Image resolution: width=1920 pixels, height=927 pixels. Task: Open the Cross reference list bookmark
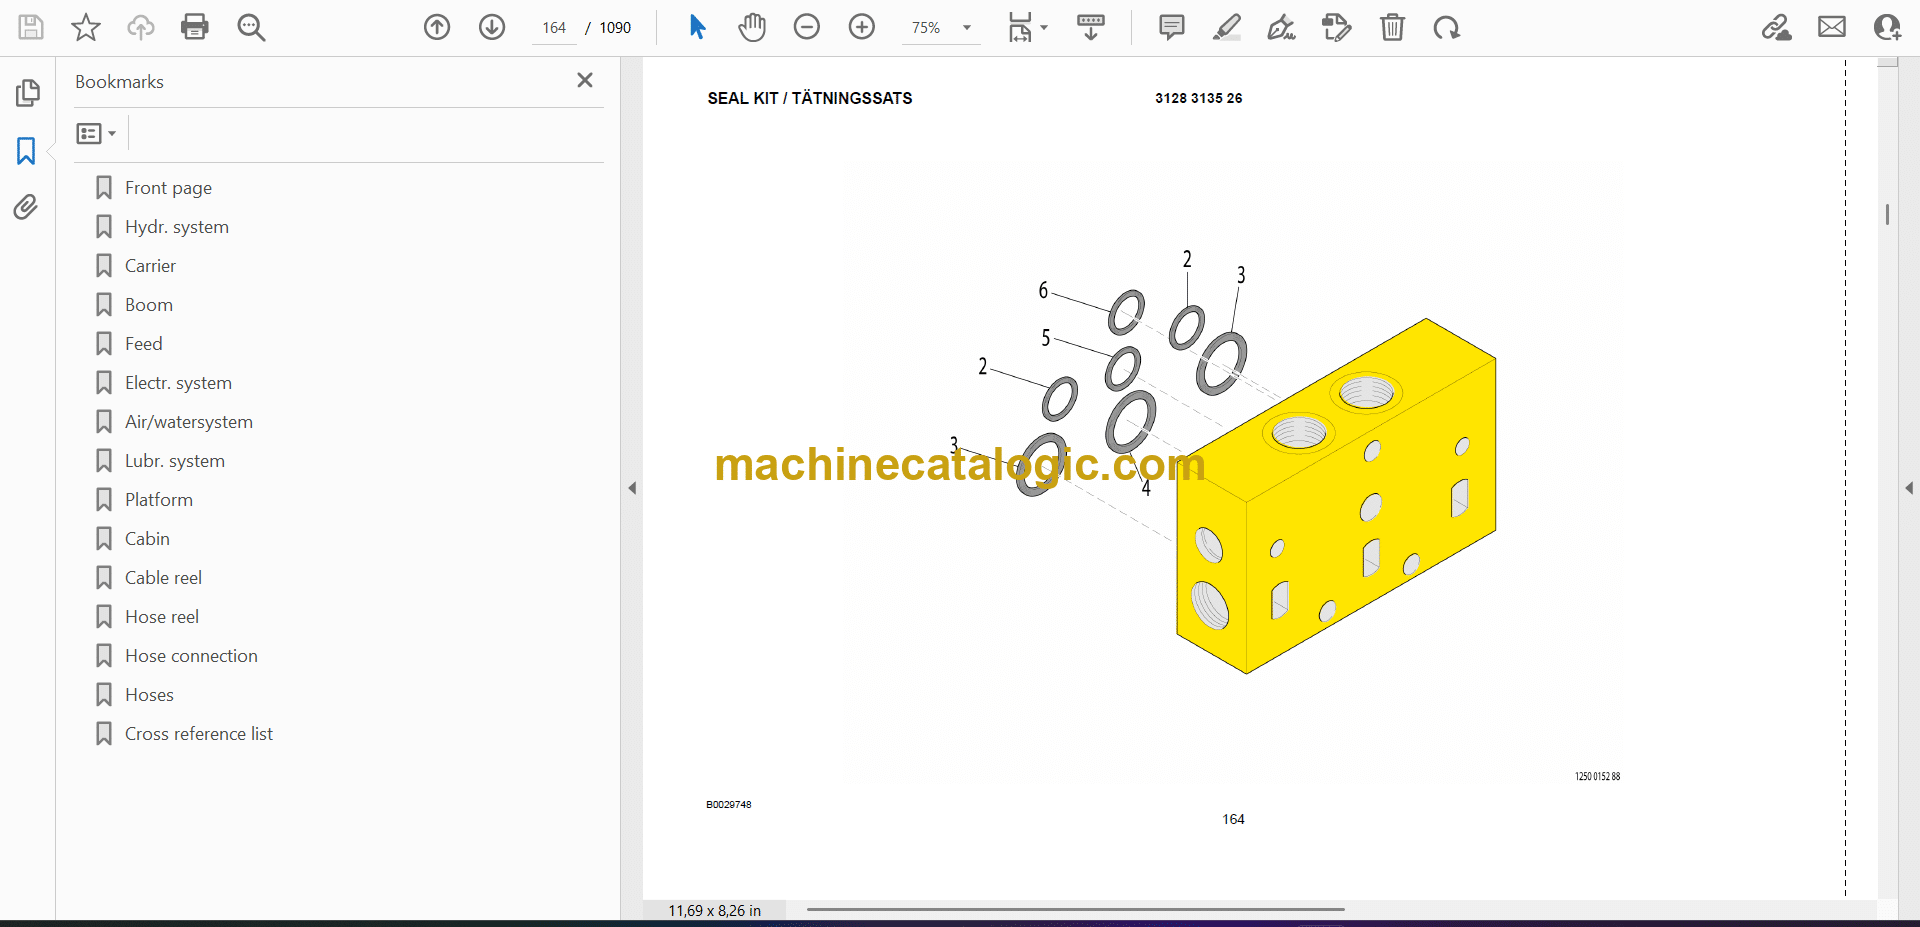pyautogui.click(x=198, y=734)
